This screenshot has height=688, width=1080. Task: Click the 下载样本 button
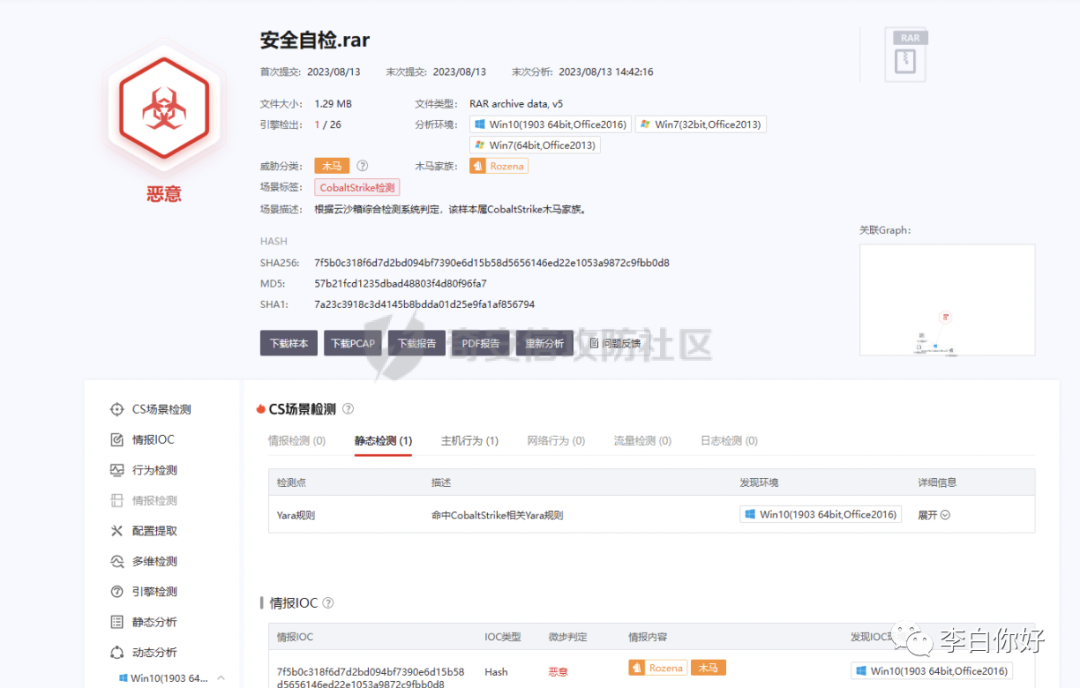(x=289, y=343)
